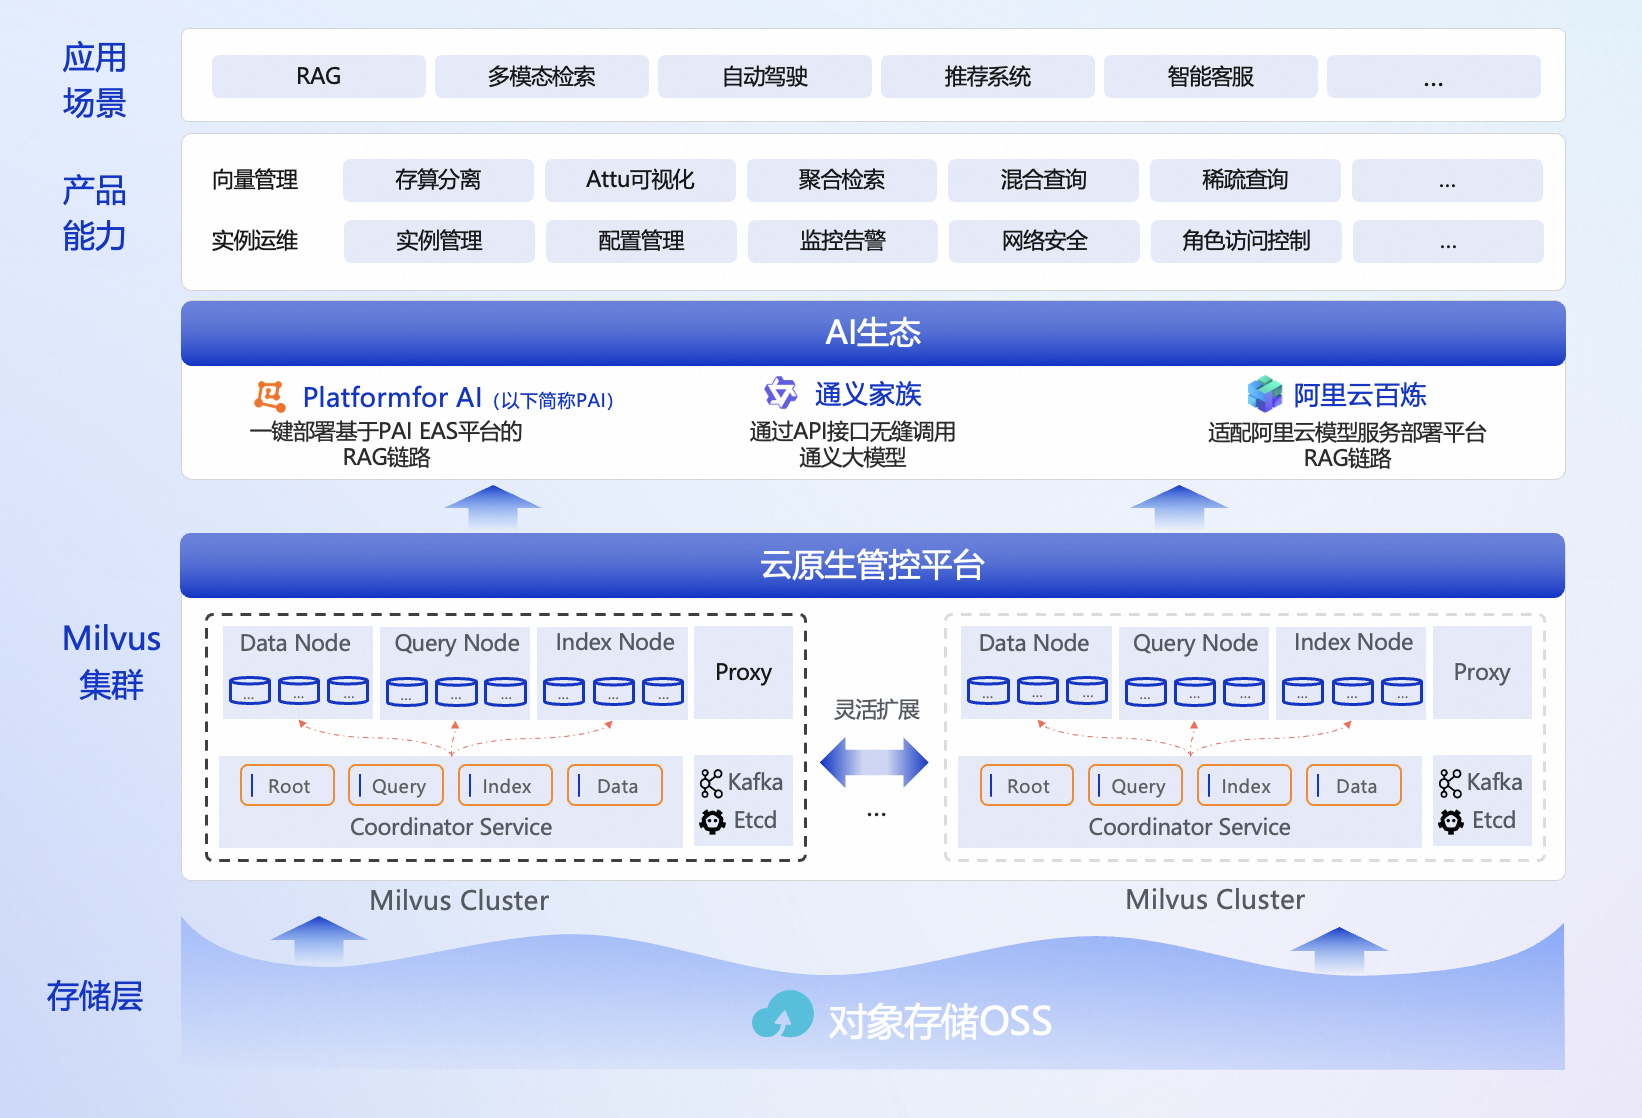Image resolution: width=1642 pixels, height=1118 pixels.
Task: Click the Platform for AI logo icon
Action: pyautogui.click(x=269, y=396)
